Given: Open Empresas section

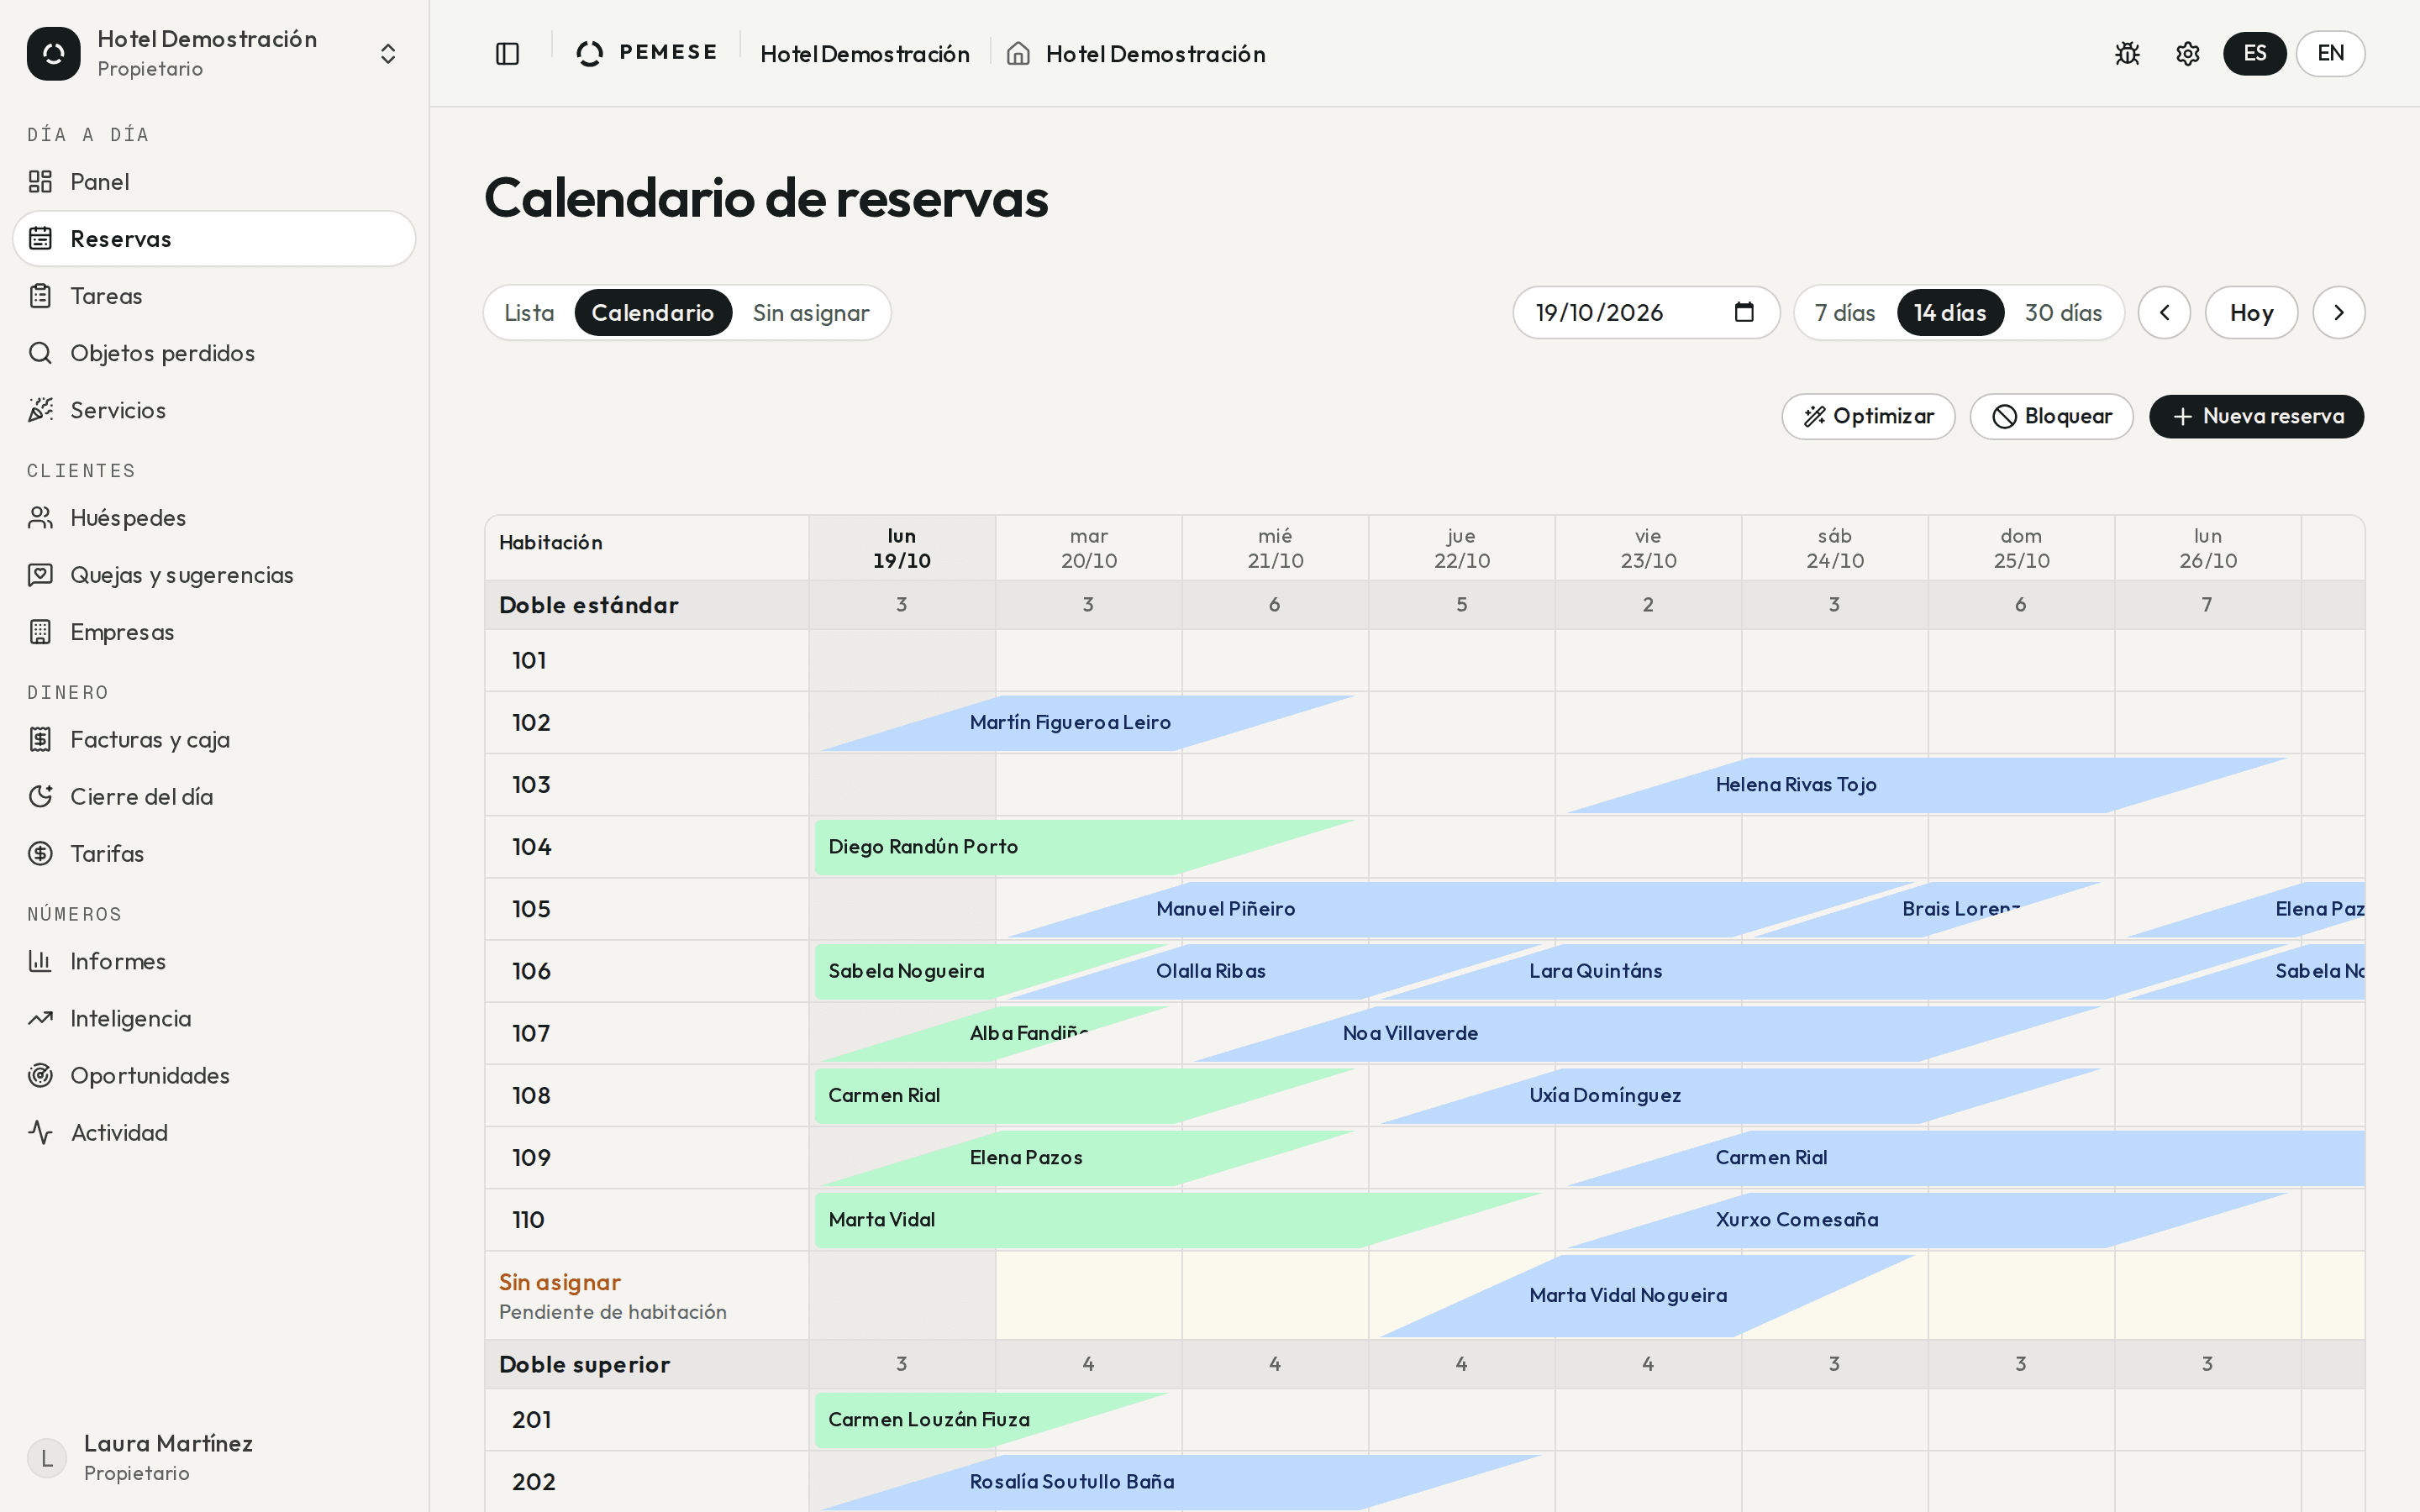Looking at the screenshot, I should click(214, 632).
